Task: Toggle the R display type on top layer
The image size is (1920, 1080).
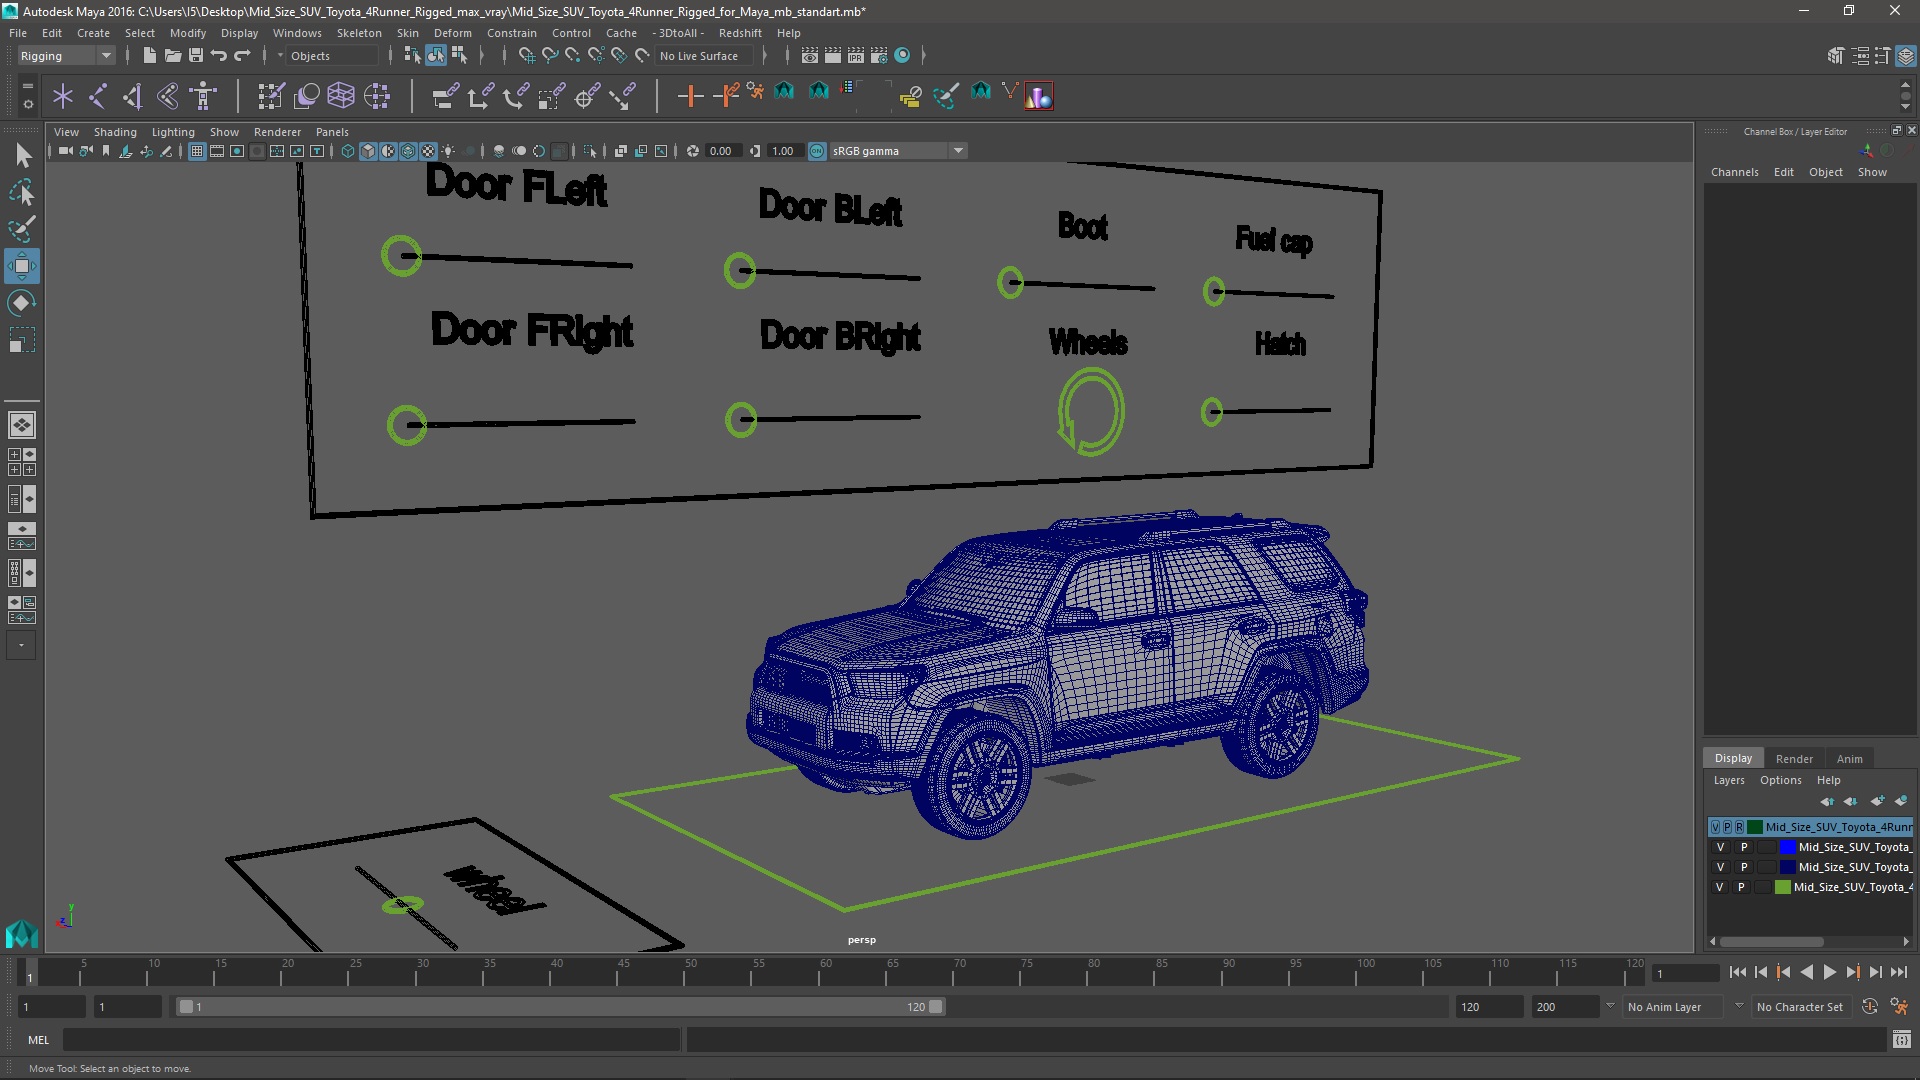Action: tap(1739, 827)
